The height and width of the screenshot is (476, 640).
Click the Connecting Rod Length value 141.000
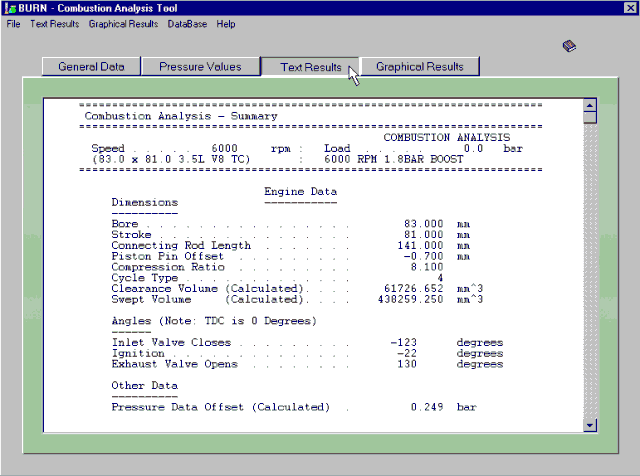tap(420, 245)
